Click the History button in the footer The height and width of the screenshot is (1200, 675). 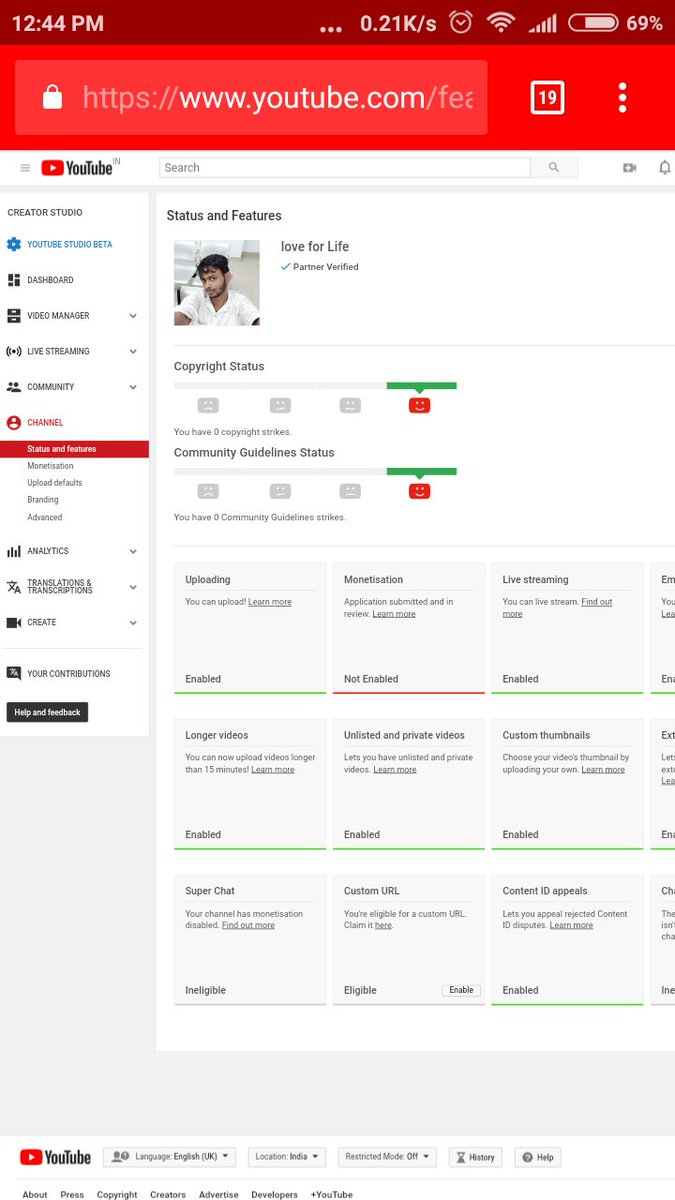click(x=476, y=1157)
